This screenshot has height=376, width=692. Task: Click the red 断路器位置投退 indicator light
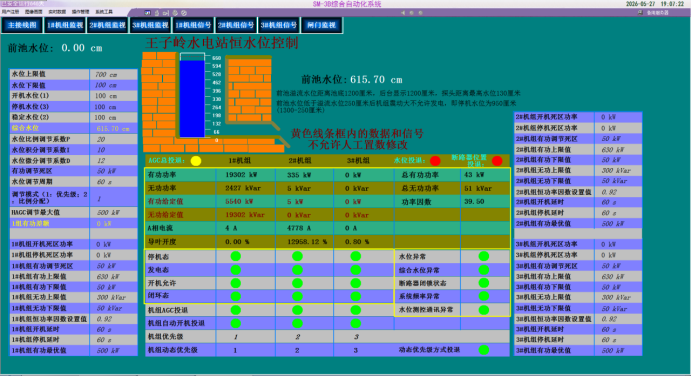click(x=497, y=161)
